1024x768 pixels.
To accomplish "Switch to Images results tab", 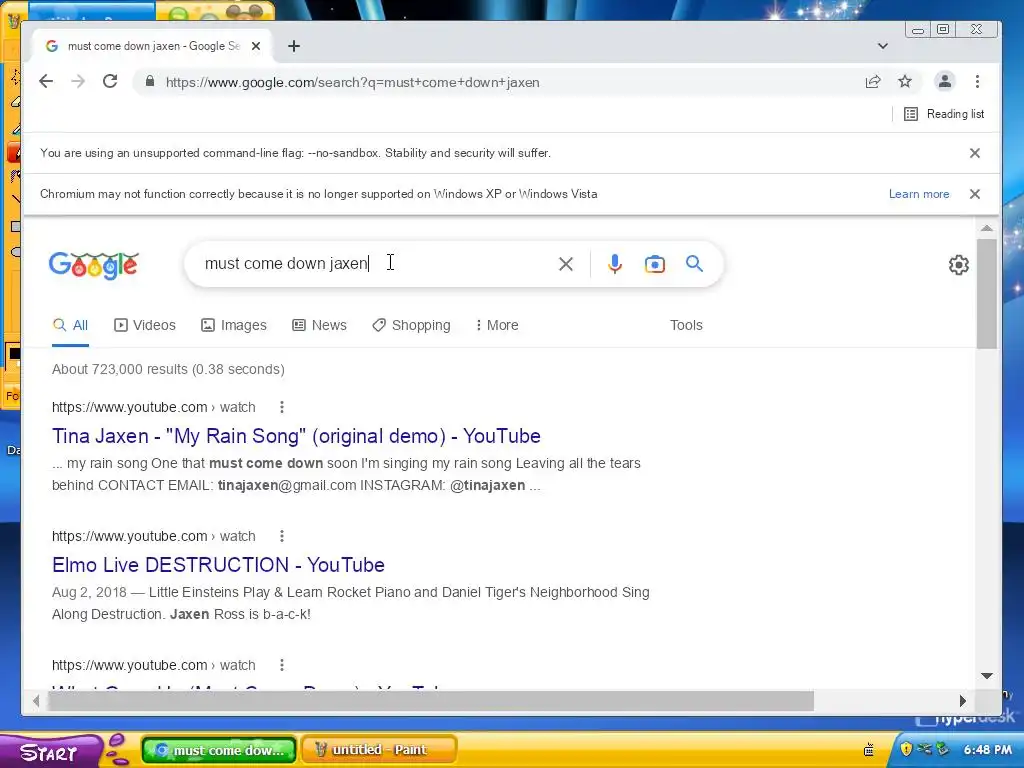I will click(x=234, y=325).
